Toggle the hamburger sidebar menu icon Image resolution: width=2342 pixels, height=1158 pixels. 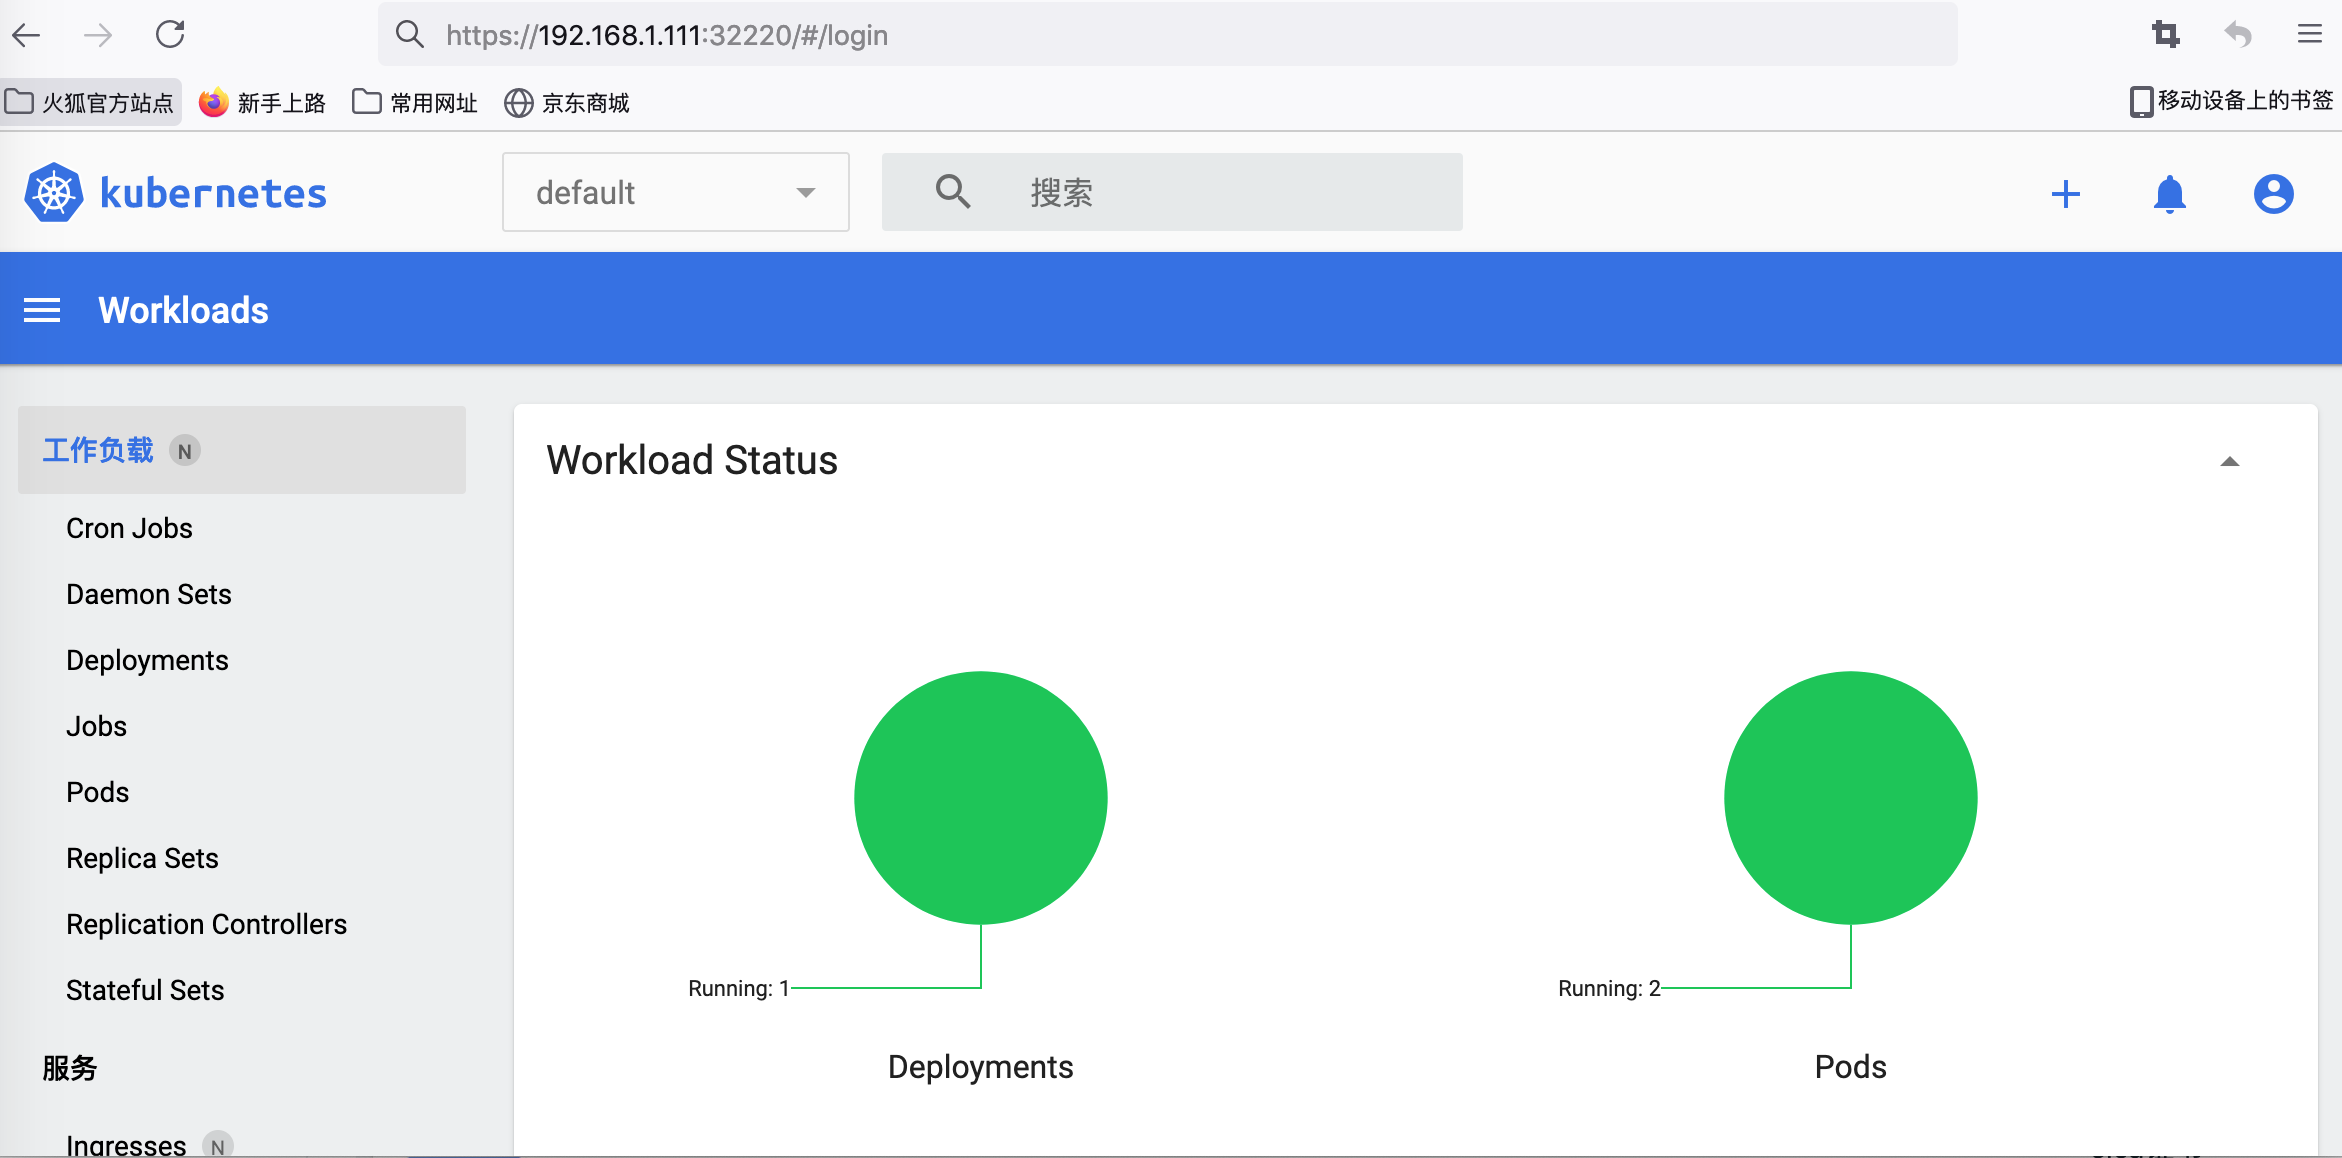click(42, 310)
